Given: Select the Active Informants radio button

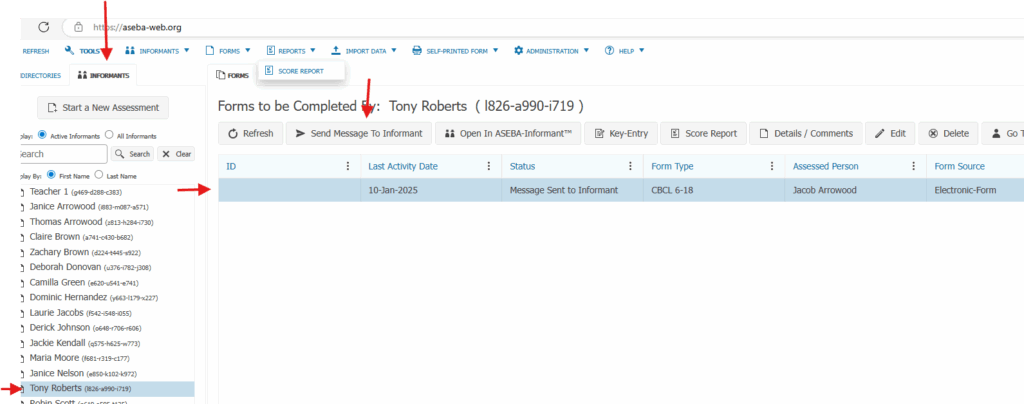Looking at the screenshot, I should click(x=42, y=136).
